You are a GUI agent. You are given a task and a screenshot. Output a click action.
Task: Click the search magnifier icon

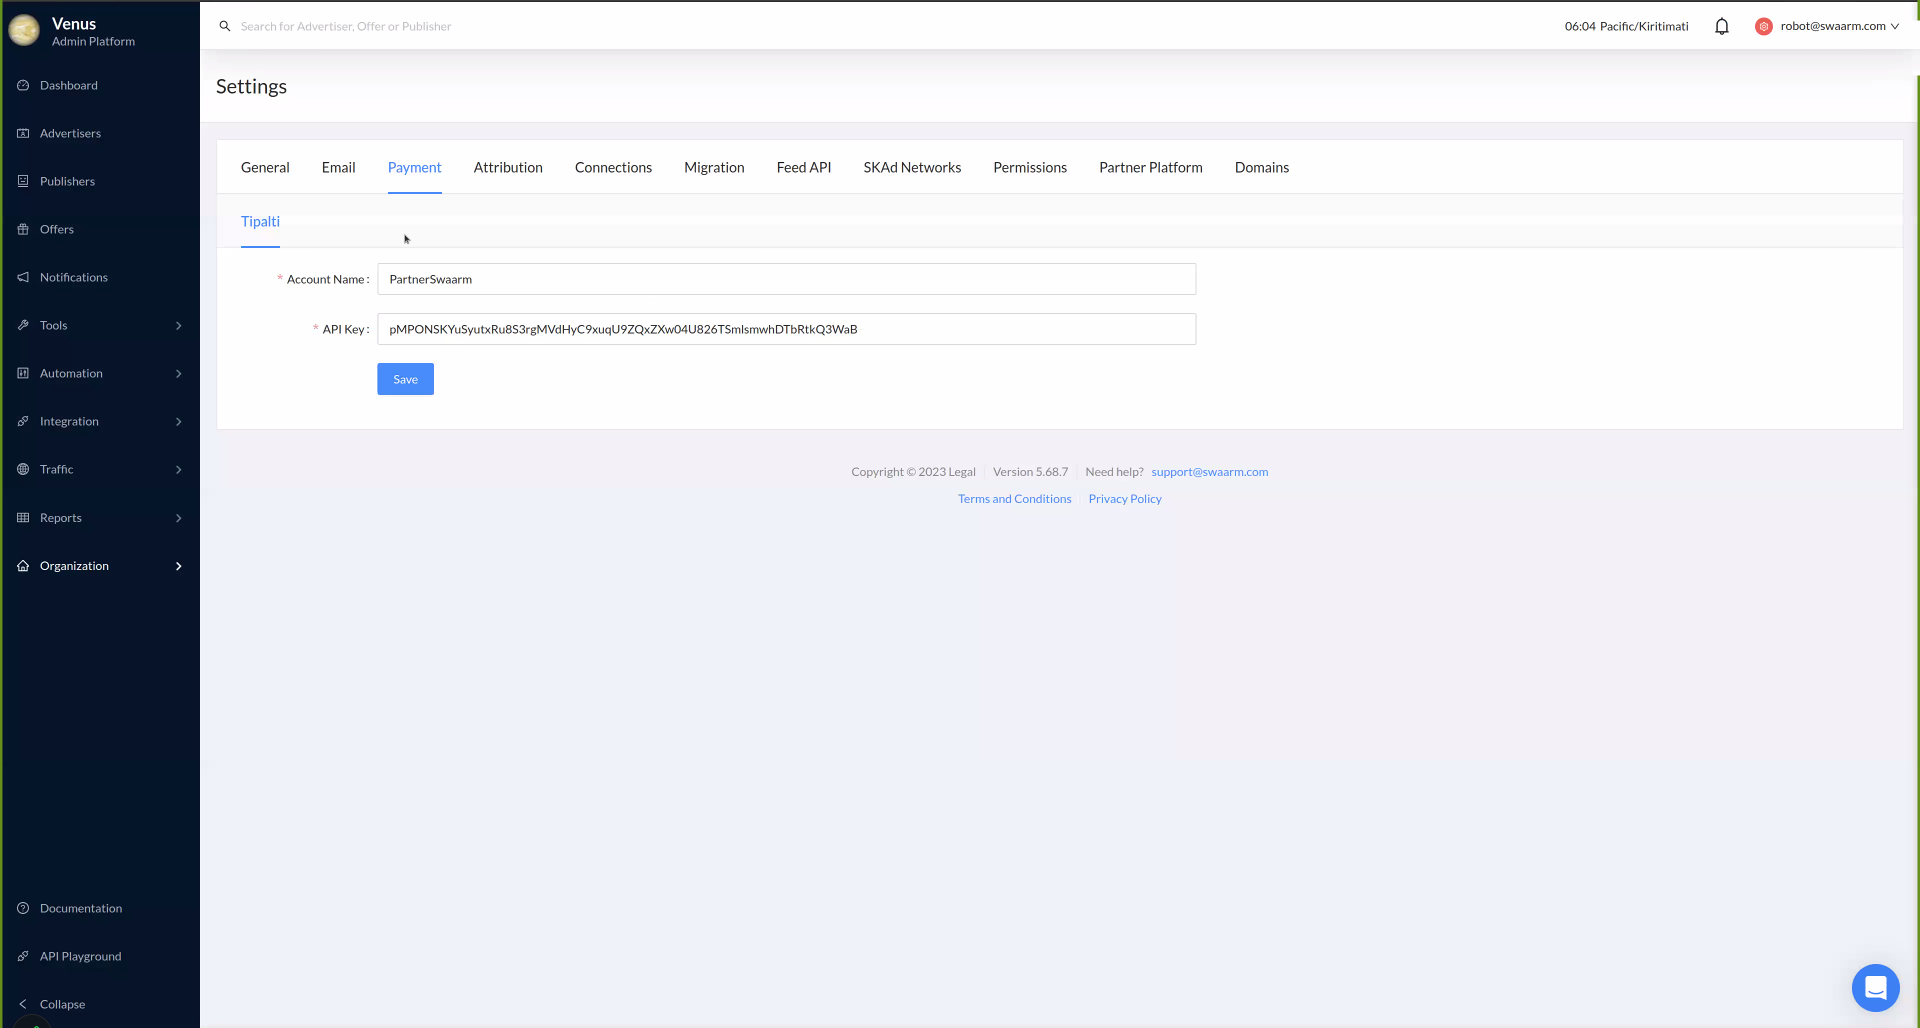pyautogui.click(x=225, y=26)
